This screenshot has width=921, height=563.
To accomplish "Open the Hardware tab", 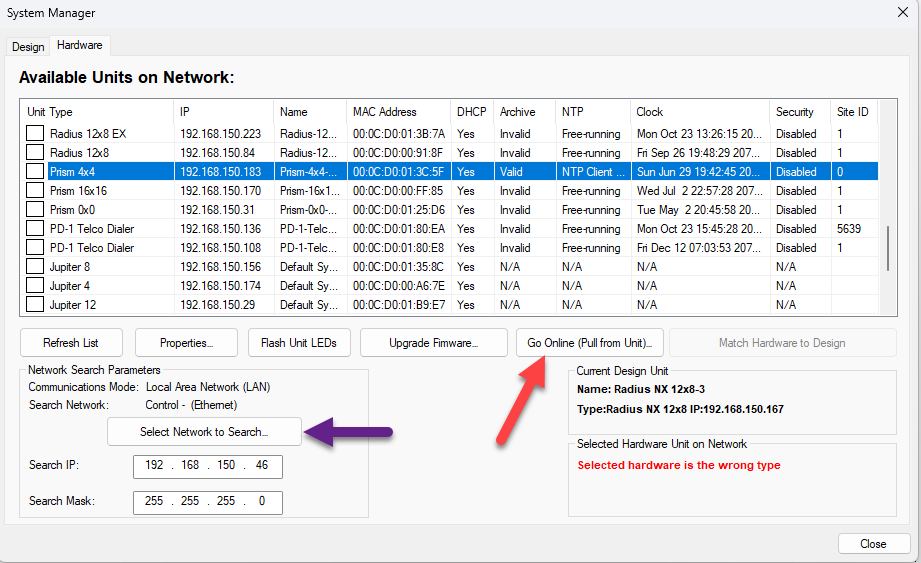I will pos(79,46).
